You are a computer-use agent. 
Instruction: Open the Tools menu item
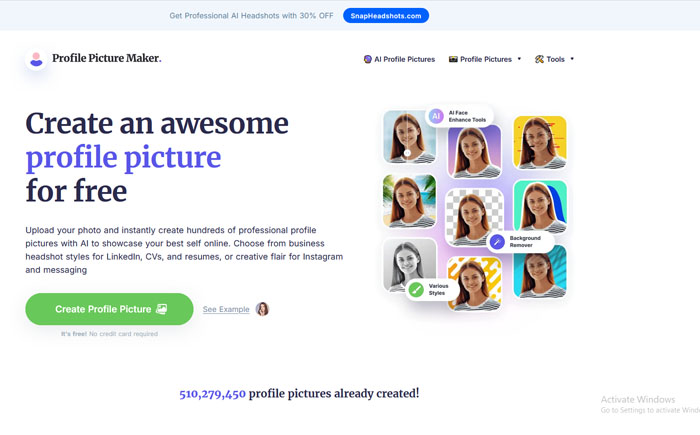pos(555,59)
